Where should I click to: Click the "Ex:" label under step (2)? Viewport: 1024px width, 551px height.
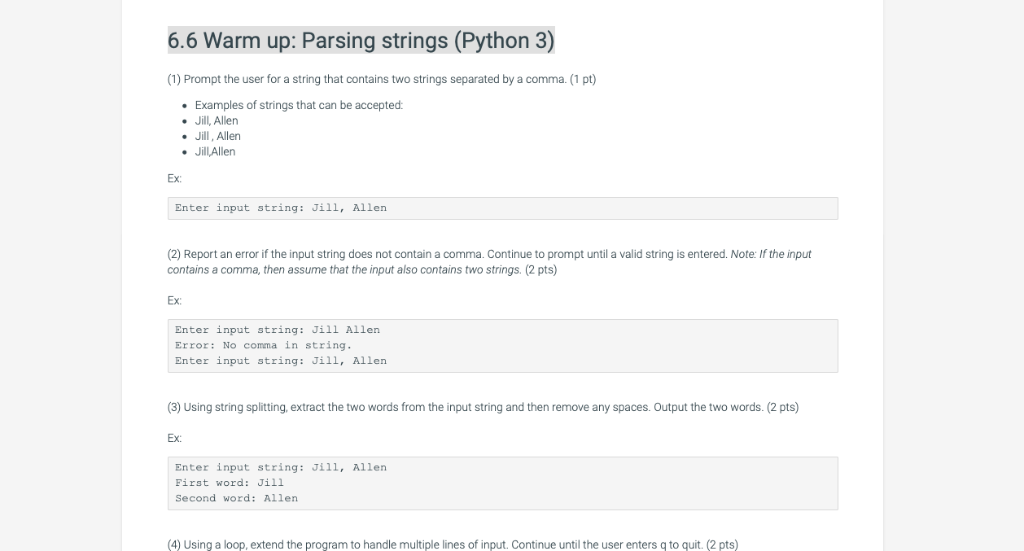click(175, 300)
